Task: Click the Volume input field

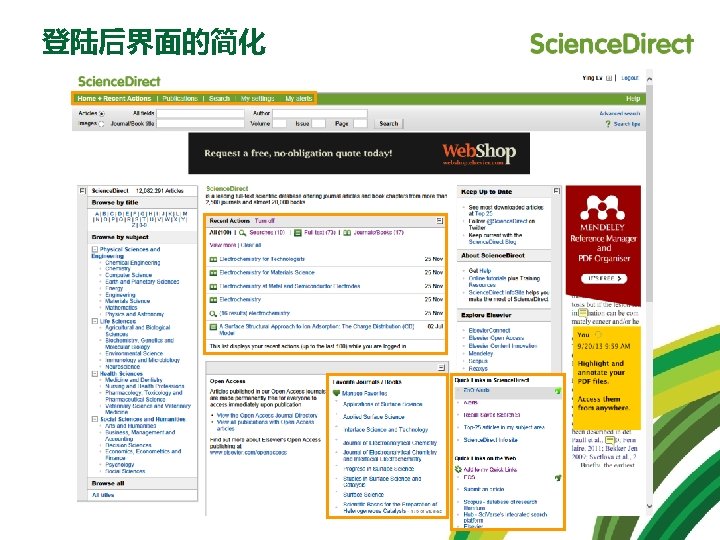Action: [x=279, y=124]
